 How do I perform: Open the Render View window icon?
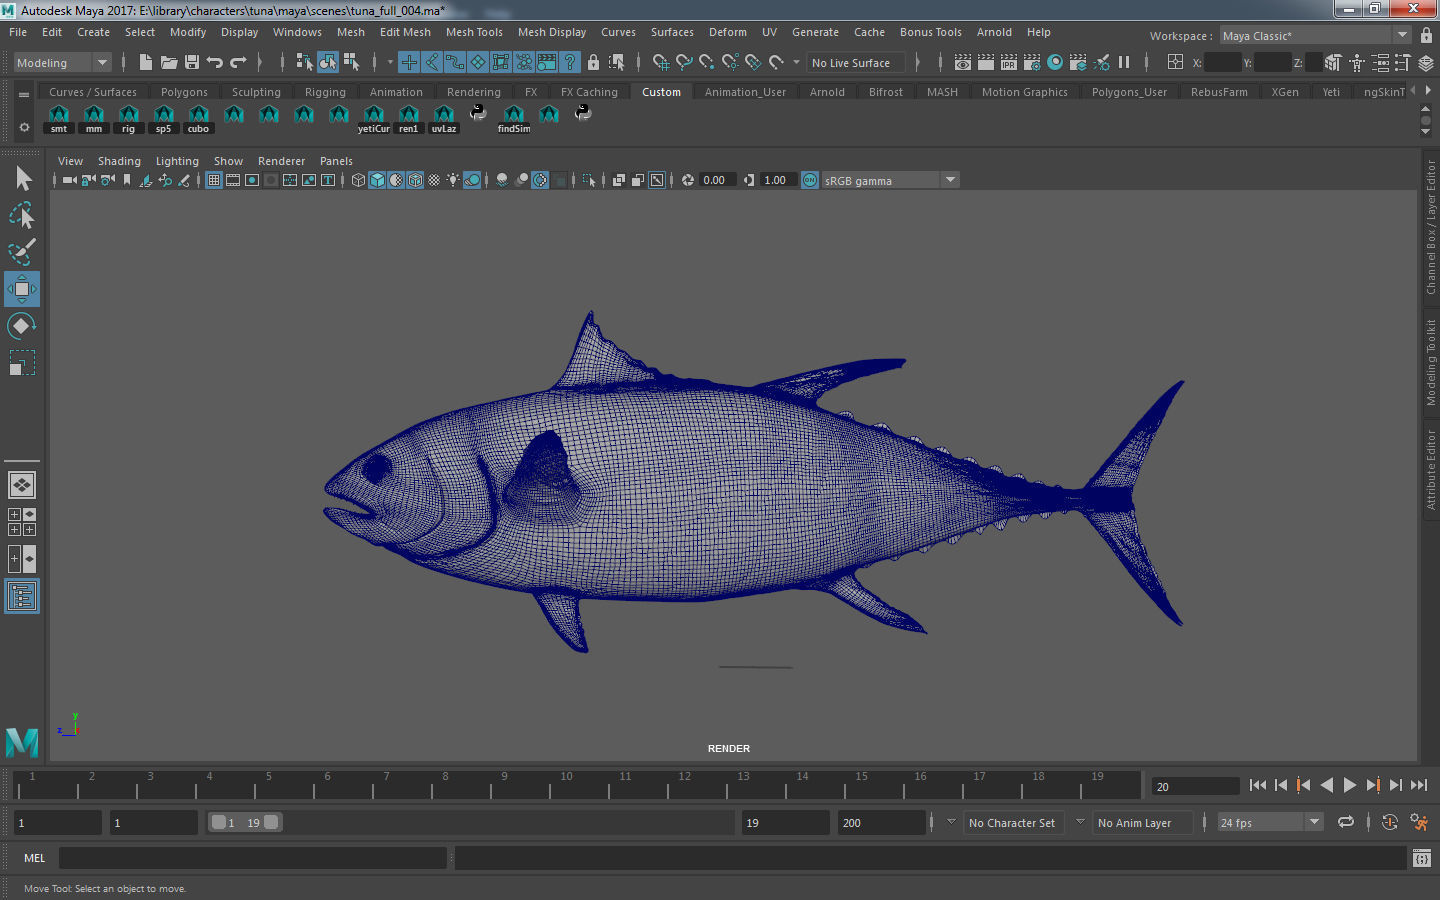coord(962,62)
